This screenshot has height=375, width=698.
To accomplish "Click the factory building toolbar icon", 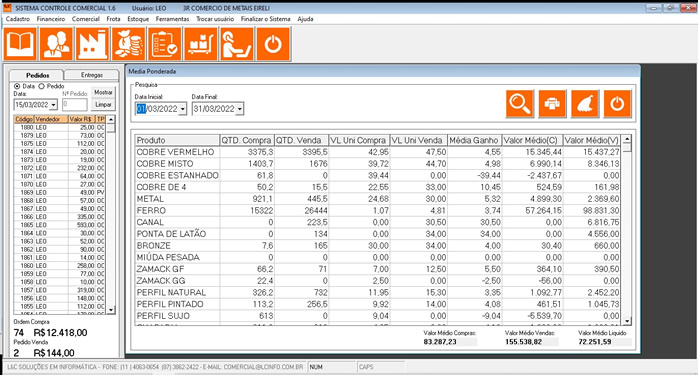I will (x=92, y=44).
